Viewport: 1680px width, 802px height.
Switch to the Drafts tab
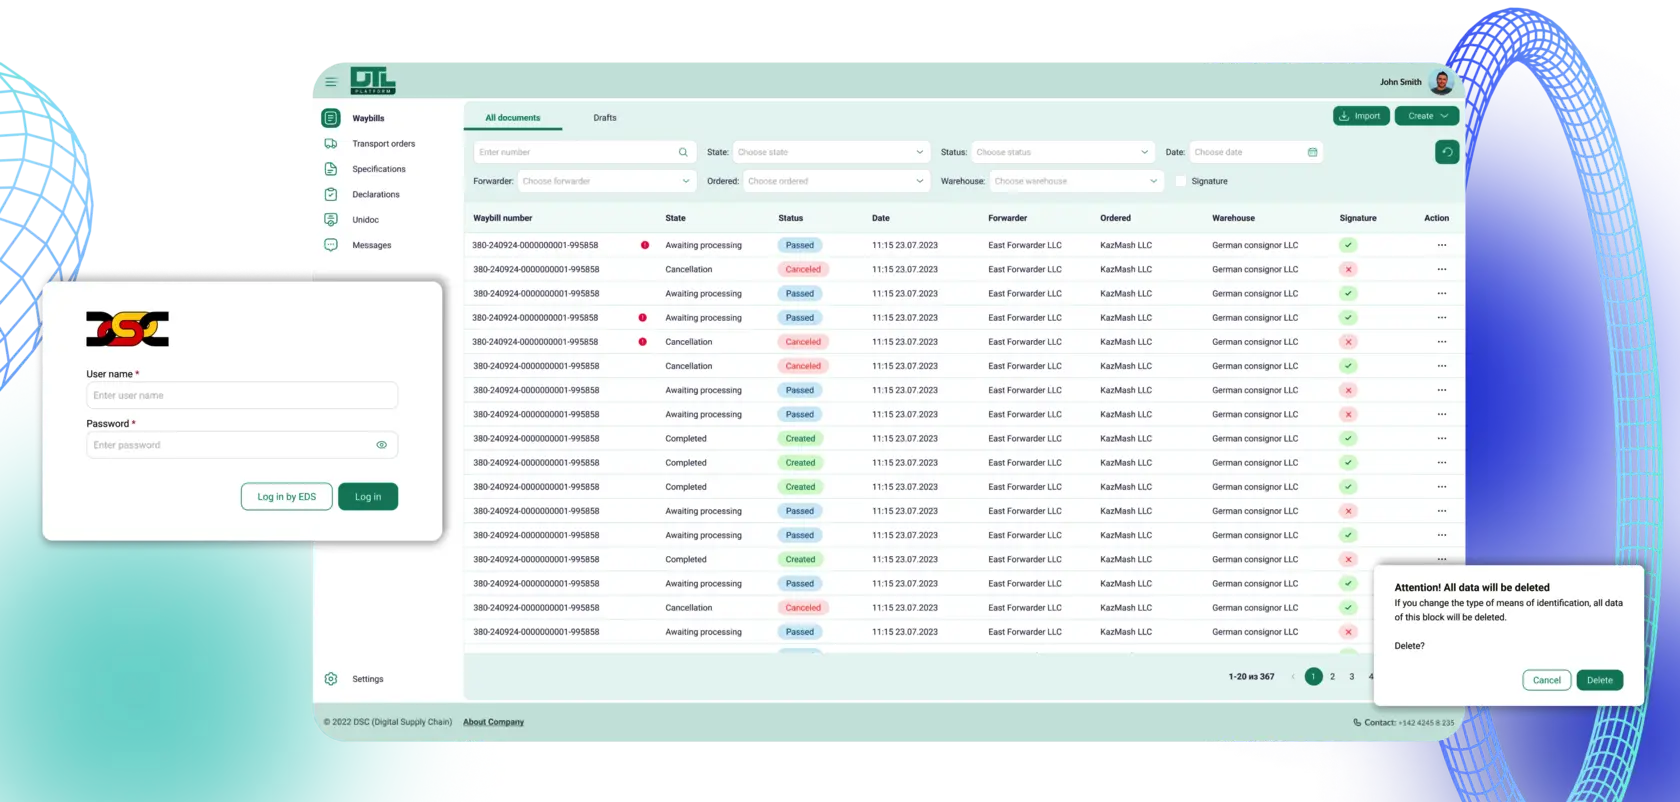605,118
